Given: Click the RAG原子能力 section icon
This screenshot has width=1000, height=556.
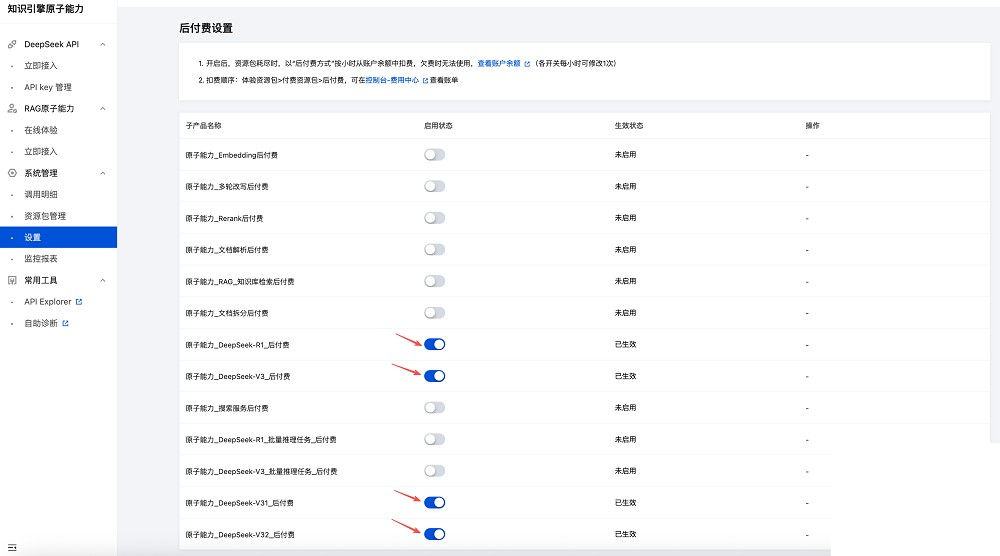Looking at the screenshot, I should [12, 108].
